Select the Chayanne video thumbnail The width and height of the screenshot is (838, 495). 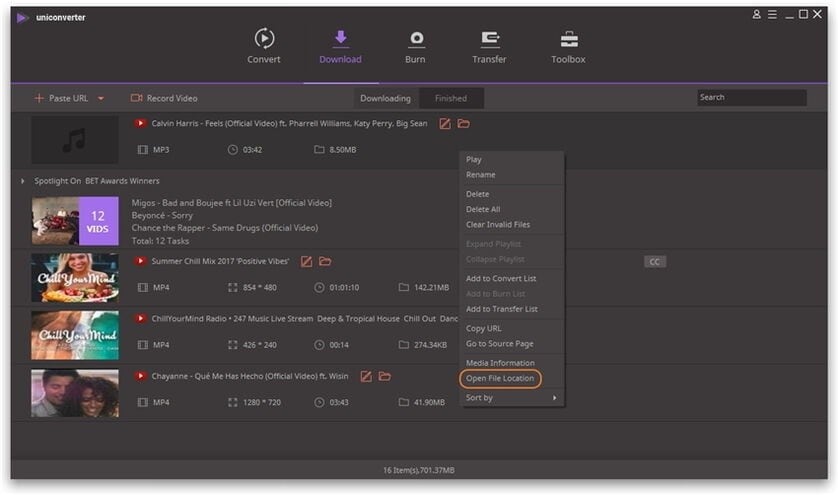coord(75,393)
